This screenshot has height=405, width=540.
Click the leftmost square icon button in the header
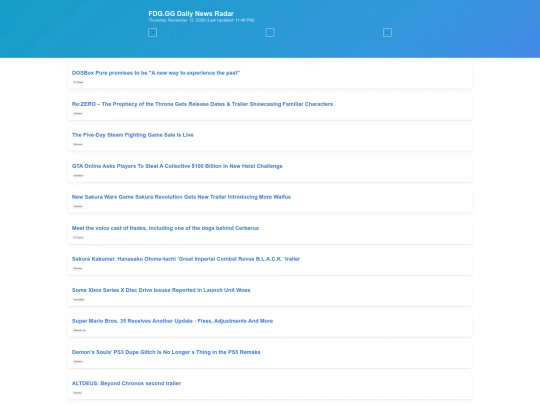point(152,32)
